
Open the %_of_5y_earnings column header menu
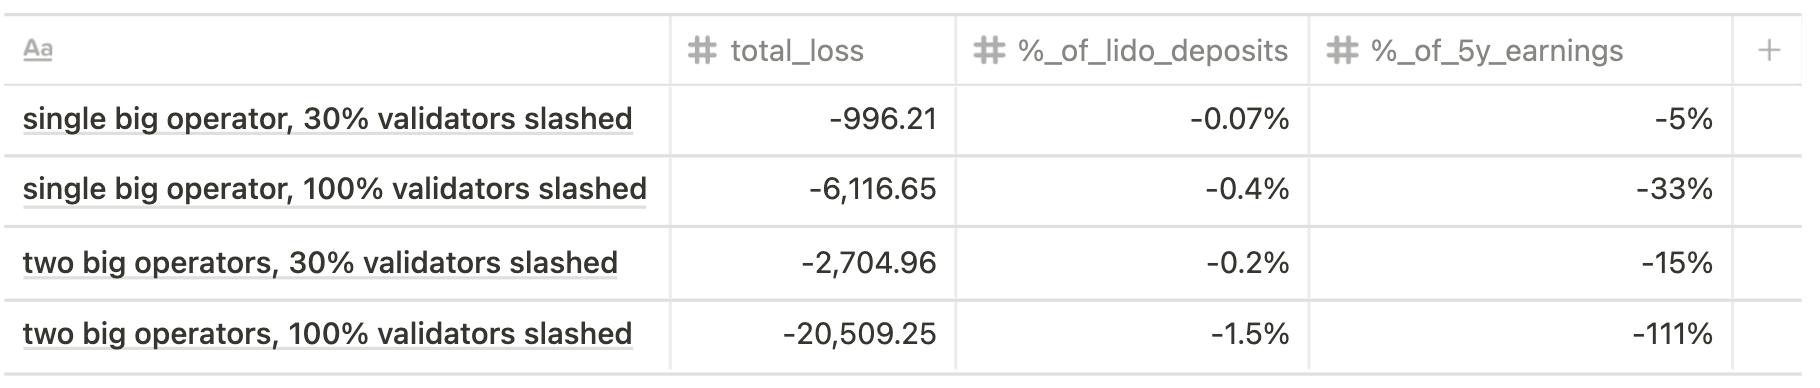pos(1520,50)
